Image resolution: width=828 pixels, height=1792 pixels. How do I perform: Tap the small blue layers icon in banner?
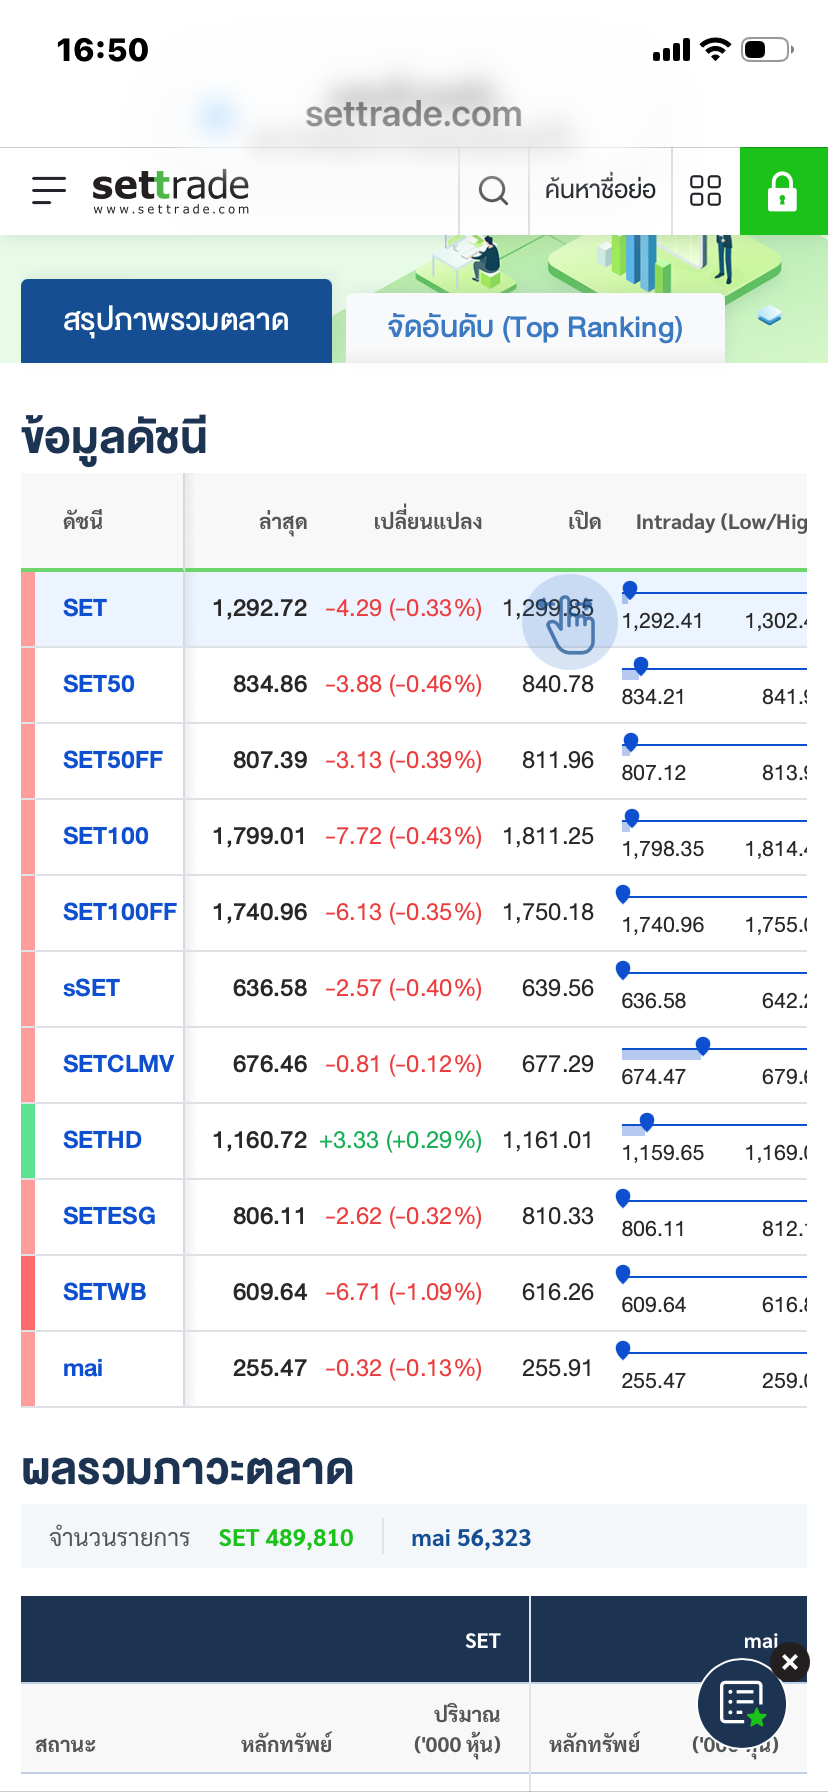pos(769,316)
